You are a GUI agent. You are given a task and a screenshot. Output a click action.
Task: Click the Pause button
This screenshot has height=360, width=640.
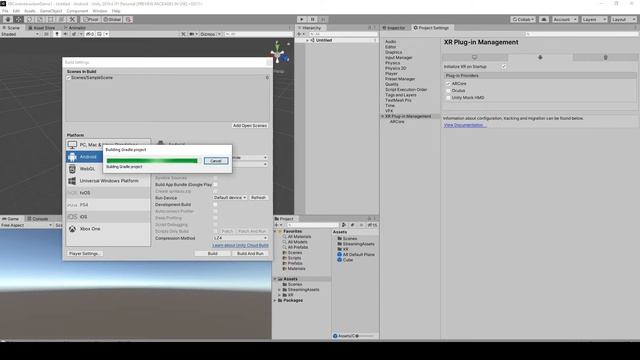[x=313, y=19]
